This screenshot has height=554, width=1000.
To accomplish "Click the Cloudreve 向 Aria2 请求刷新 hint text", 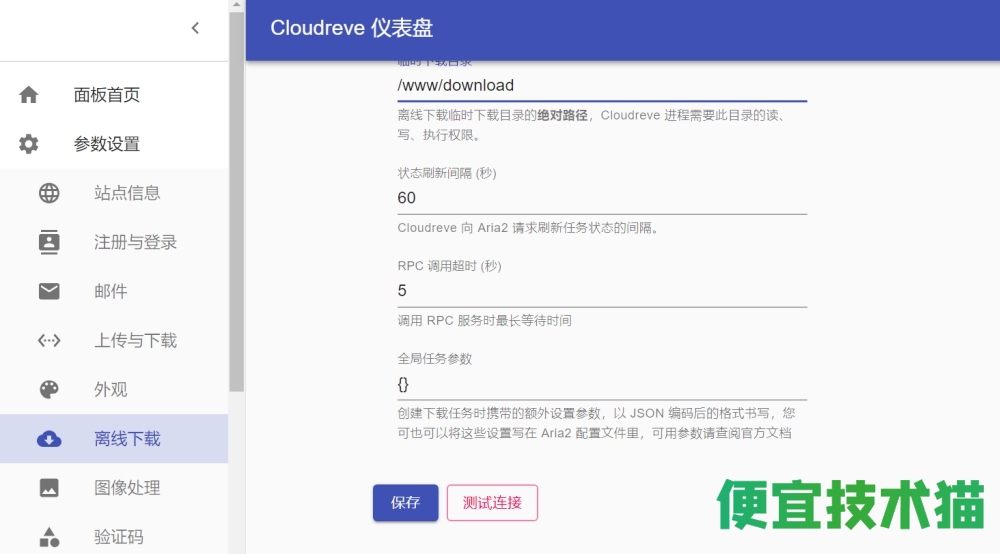I will coord(528,228).
